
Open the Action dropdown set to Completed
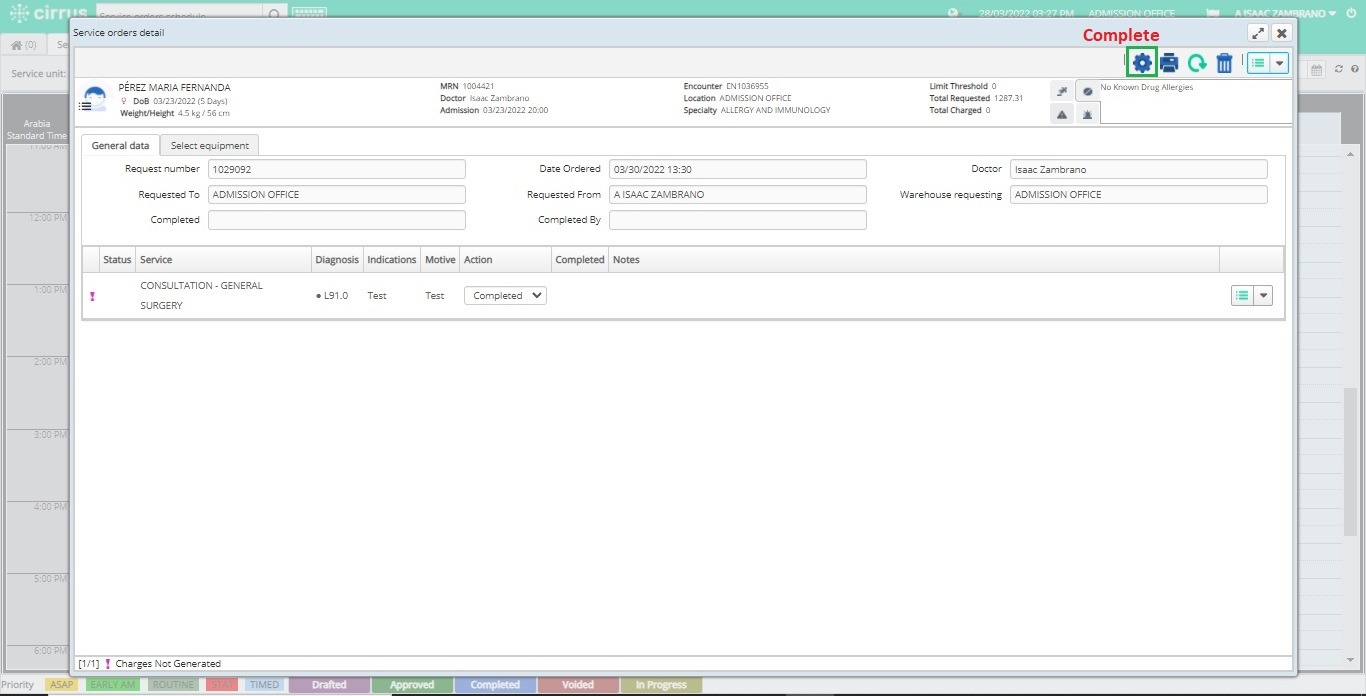click(x=505, y=296)
